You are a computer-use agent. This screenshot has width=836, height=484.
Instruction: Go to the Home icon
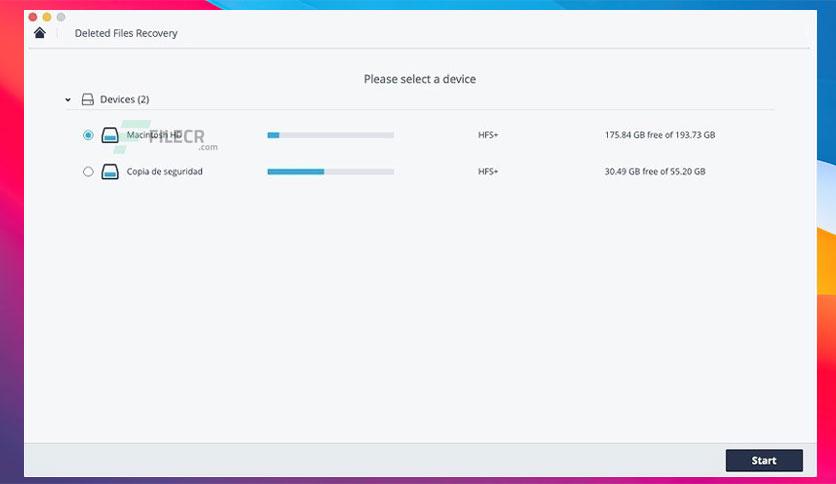tap(39, 33)
